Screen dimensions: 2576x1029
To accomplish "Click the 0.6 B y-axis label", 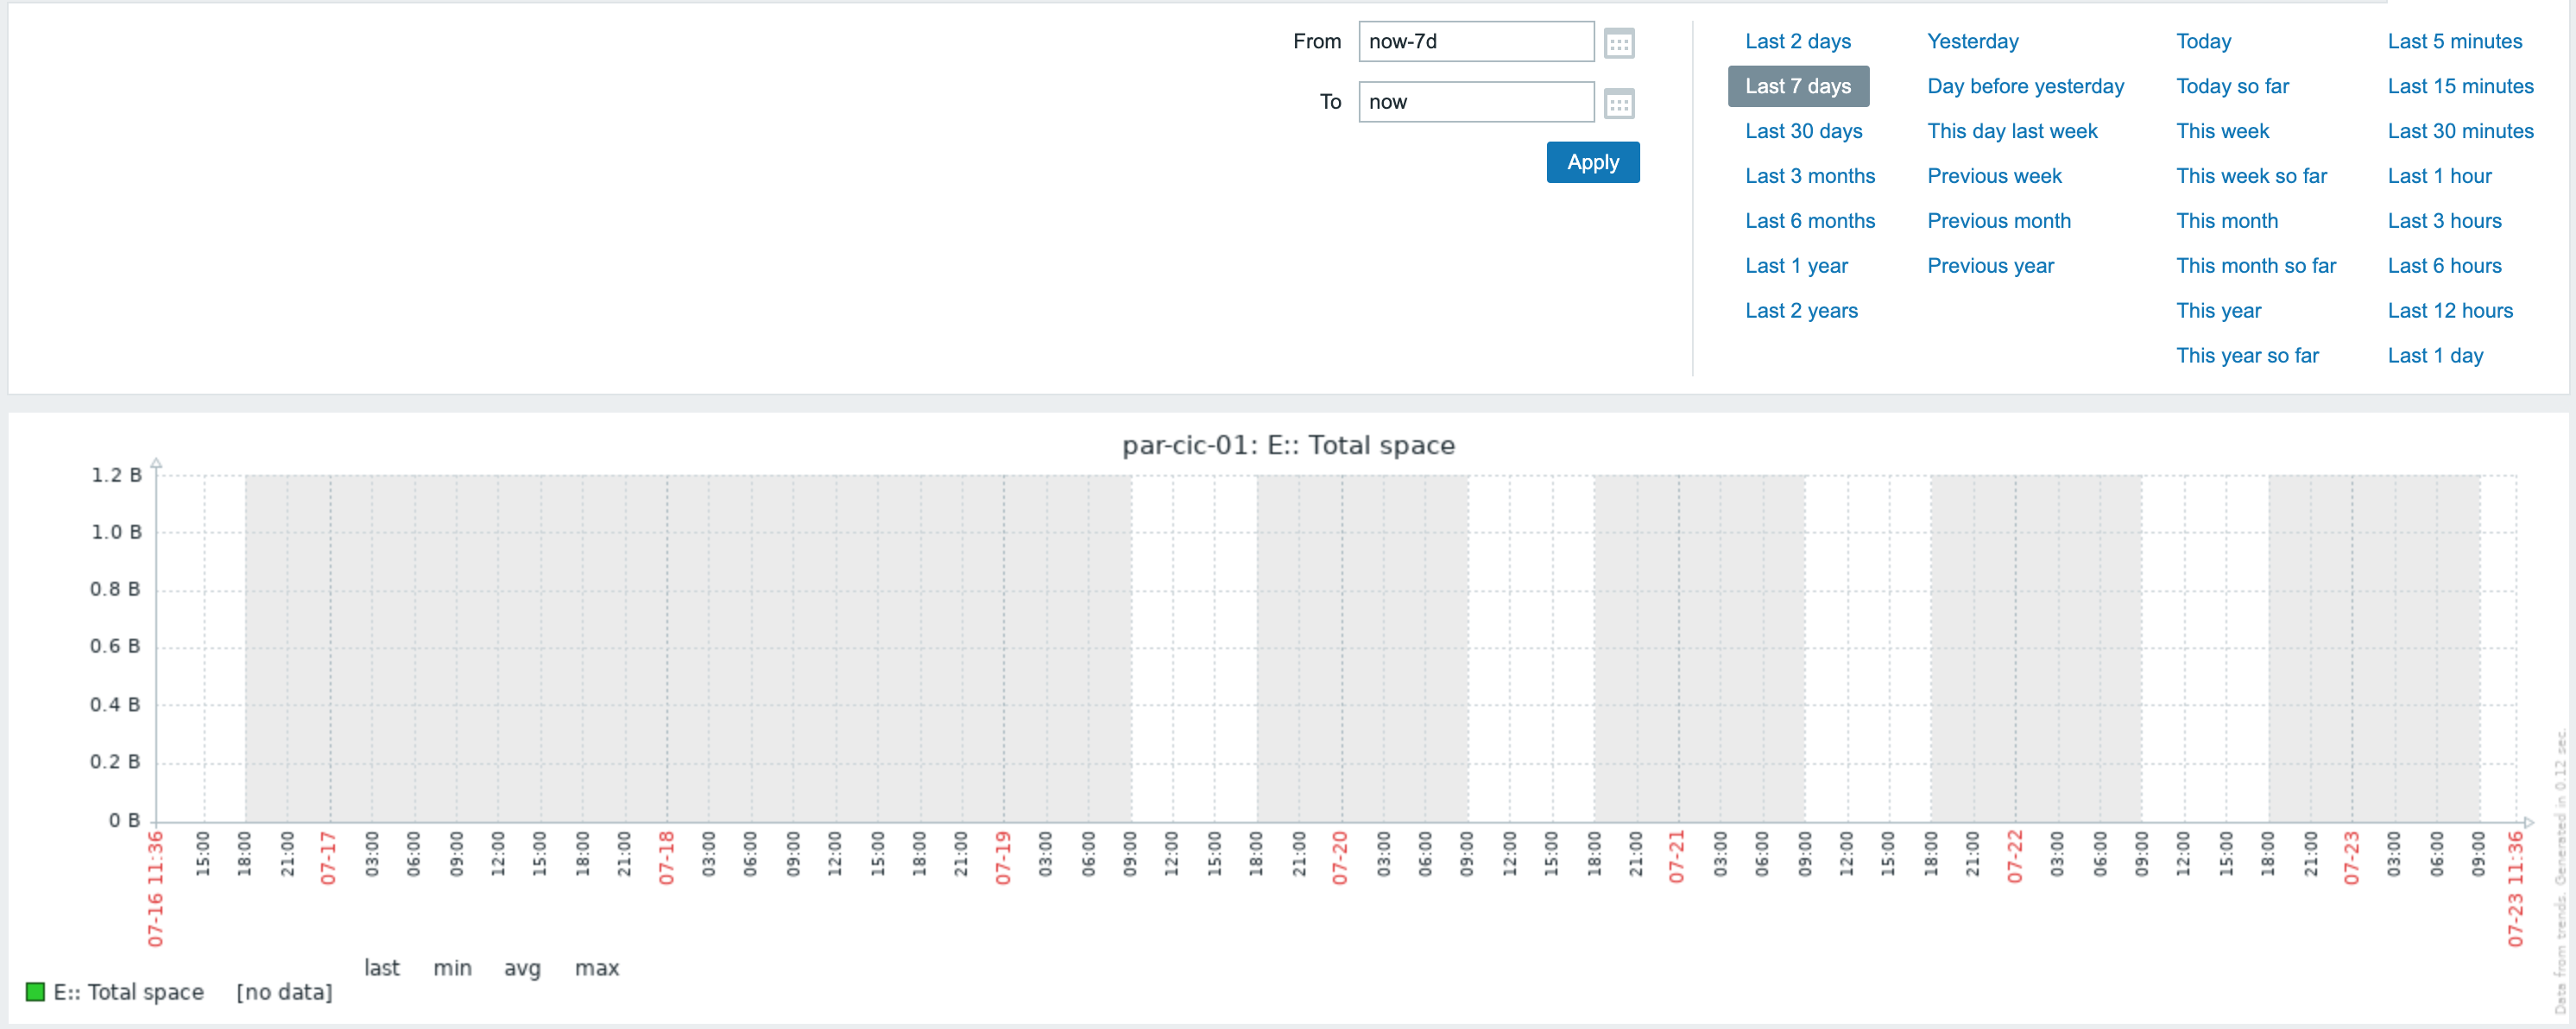I will (116, 647).
